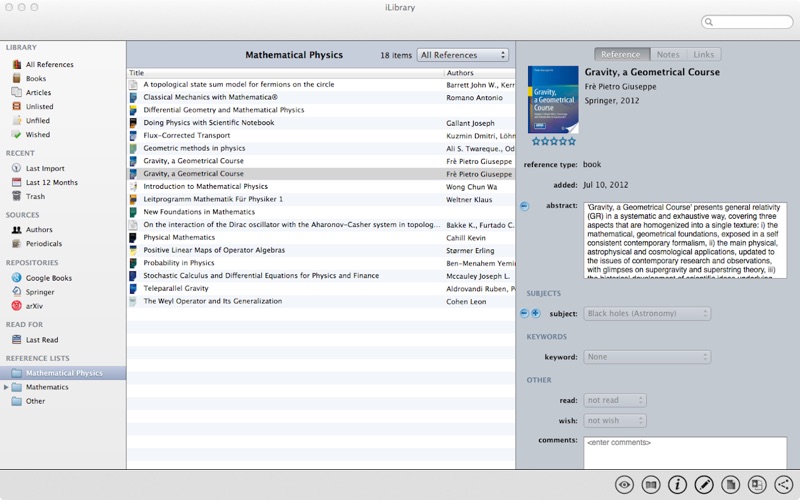Click the document page icon in bottom toolbar
The height and width of the screenshot is (500, 800).
(x=731, y=485)
